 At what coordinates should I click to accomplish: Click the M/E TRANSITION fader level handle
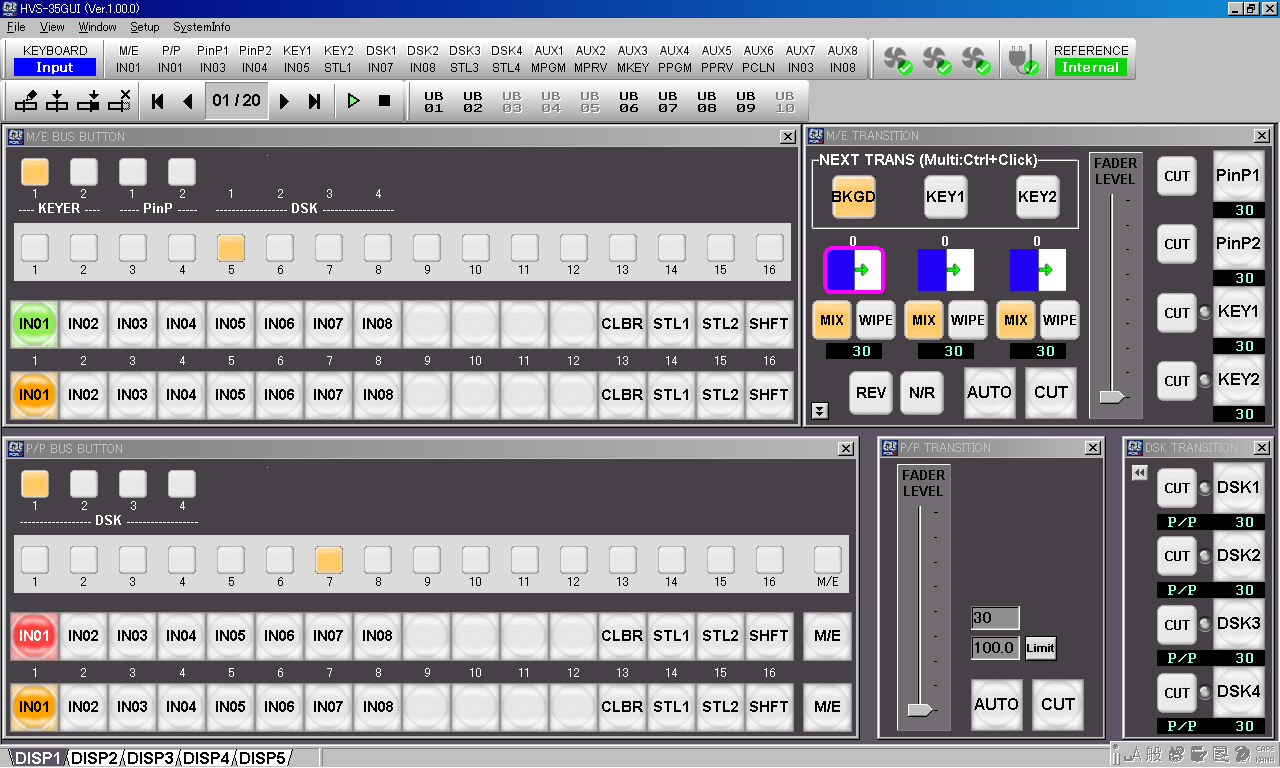(1112, 397)
